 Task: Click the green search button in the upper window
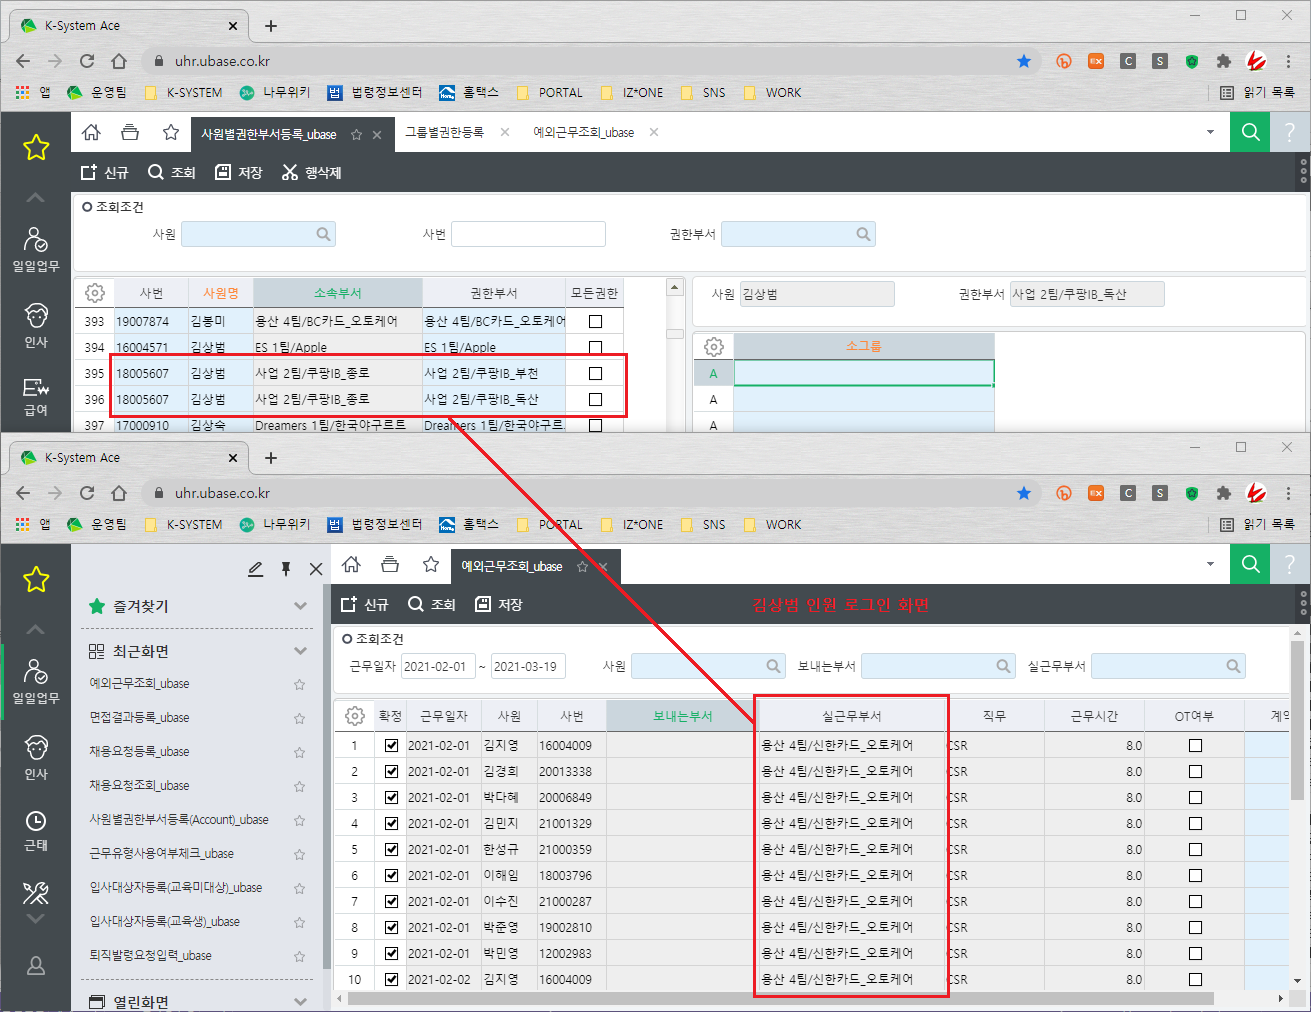(1250, 132)
